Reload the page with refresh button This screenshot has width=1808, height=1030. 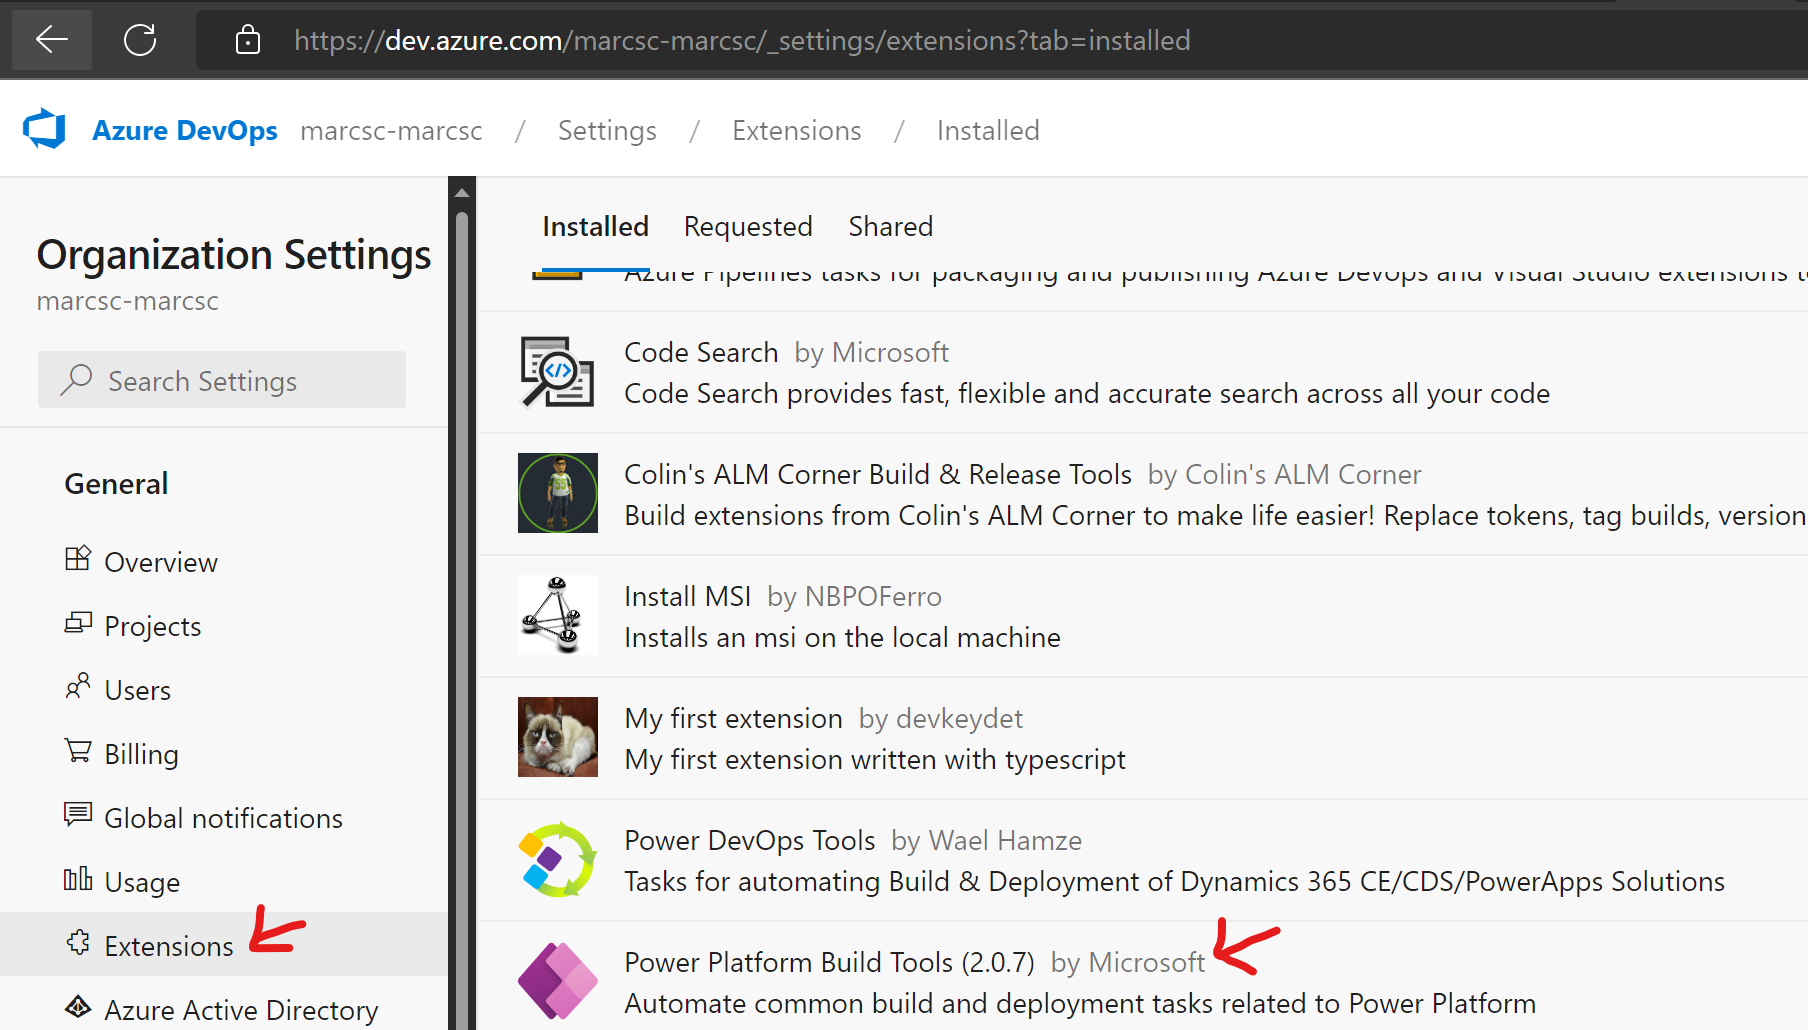tap(139, 40)
